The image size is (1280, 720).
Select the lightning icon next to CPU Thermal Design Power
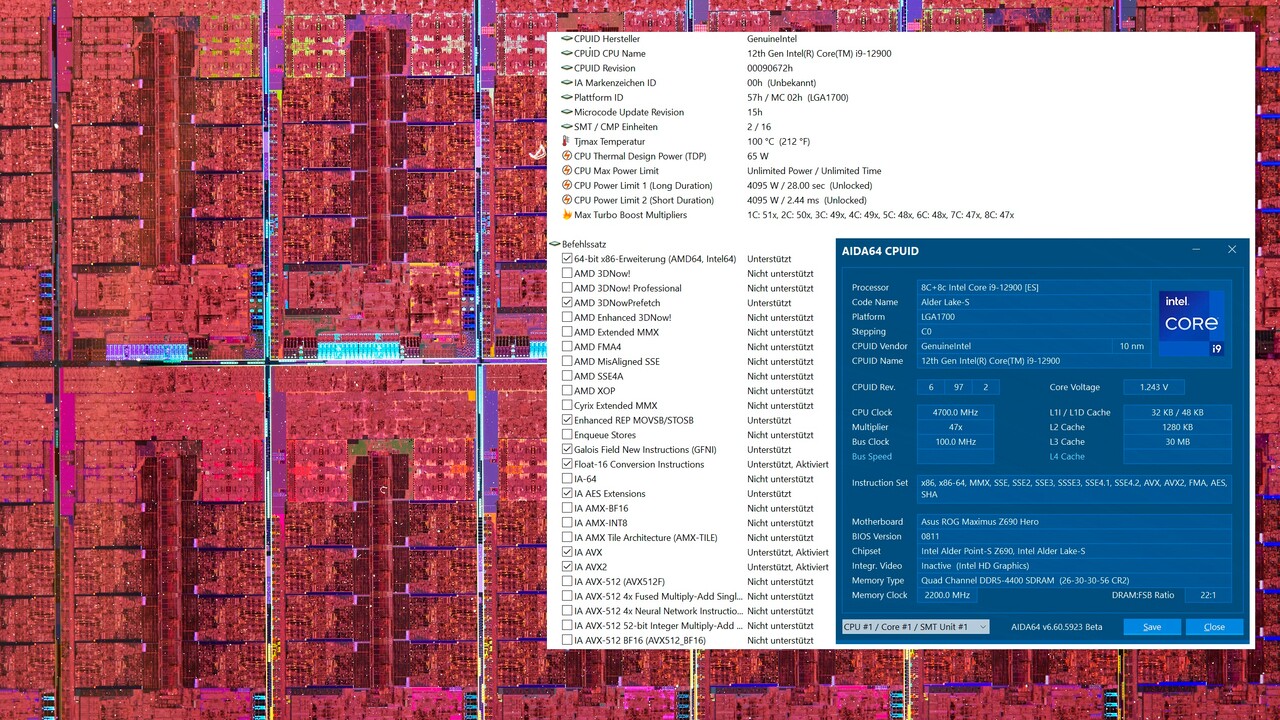[x=568, y=156]
